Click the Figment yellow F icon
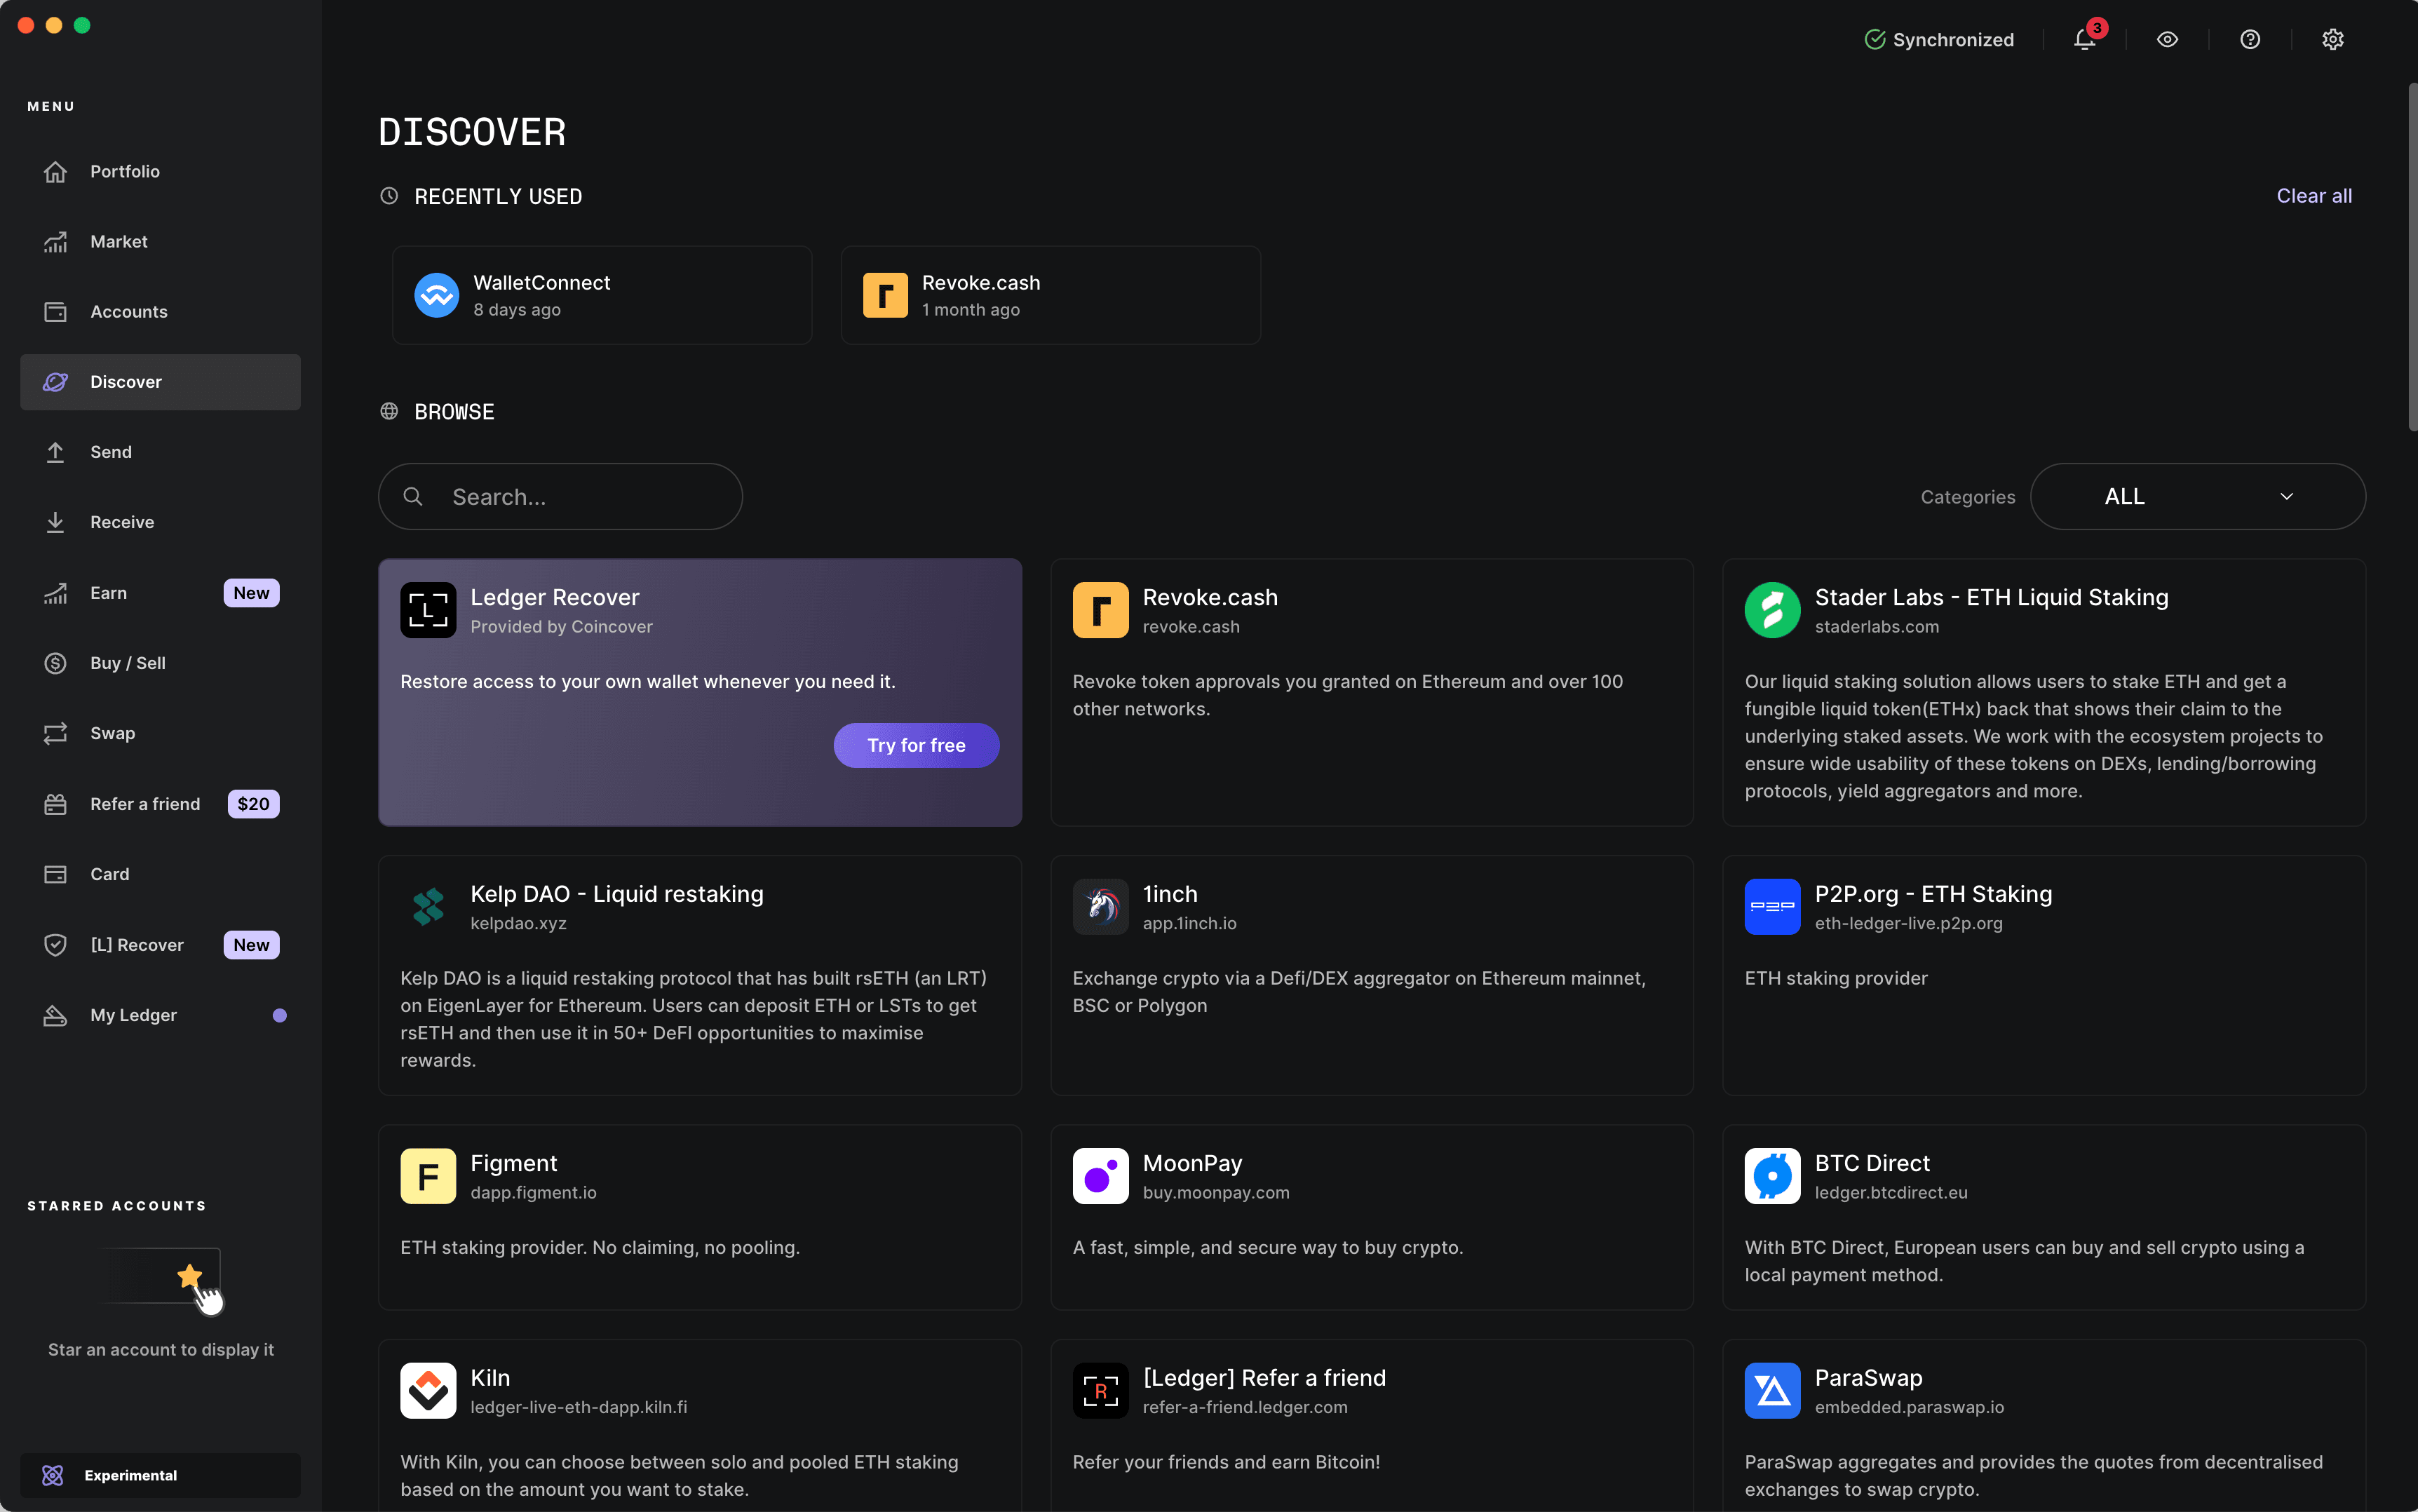 point(428,1176)
